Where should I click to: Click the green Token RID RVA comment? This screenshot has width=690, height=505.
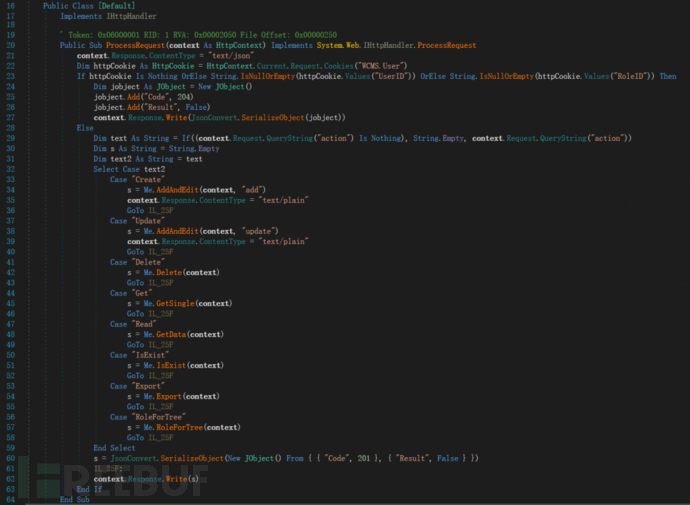[x=198, y=35]
